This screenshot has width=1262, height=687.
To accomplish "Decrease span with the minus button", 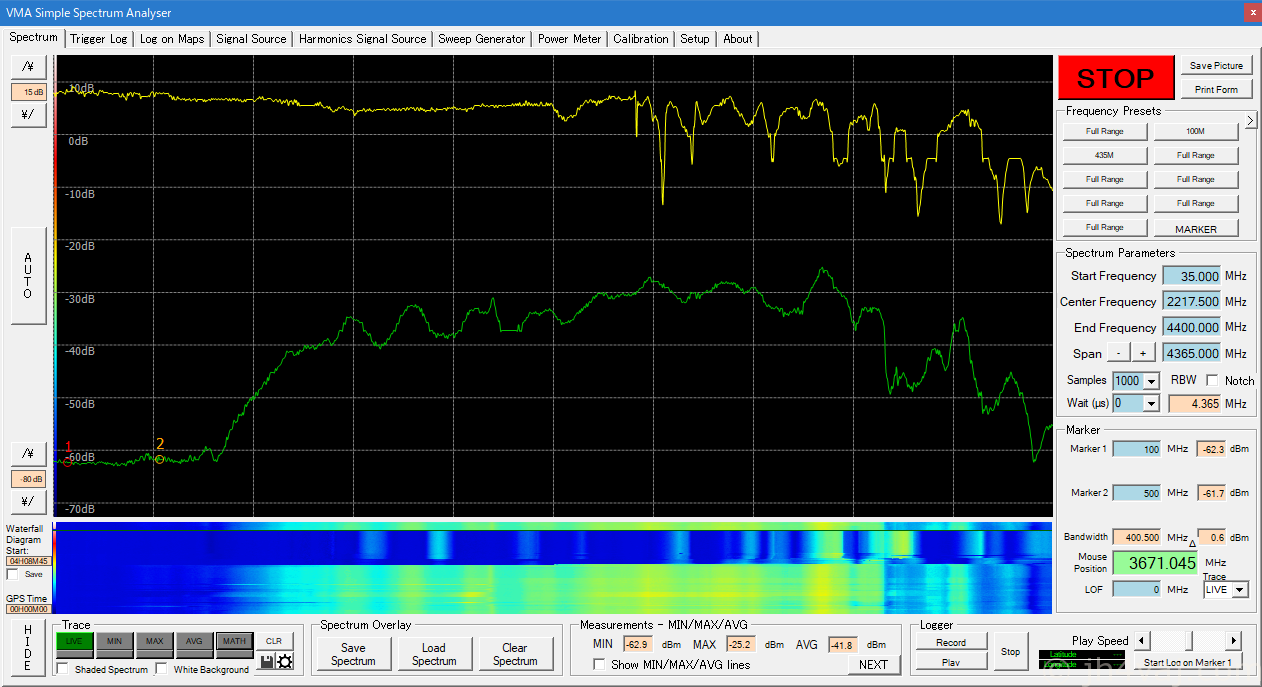I will [1120, 353].
